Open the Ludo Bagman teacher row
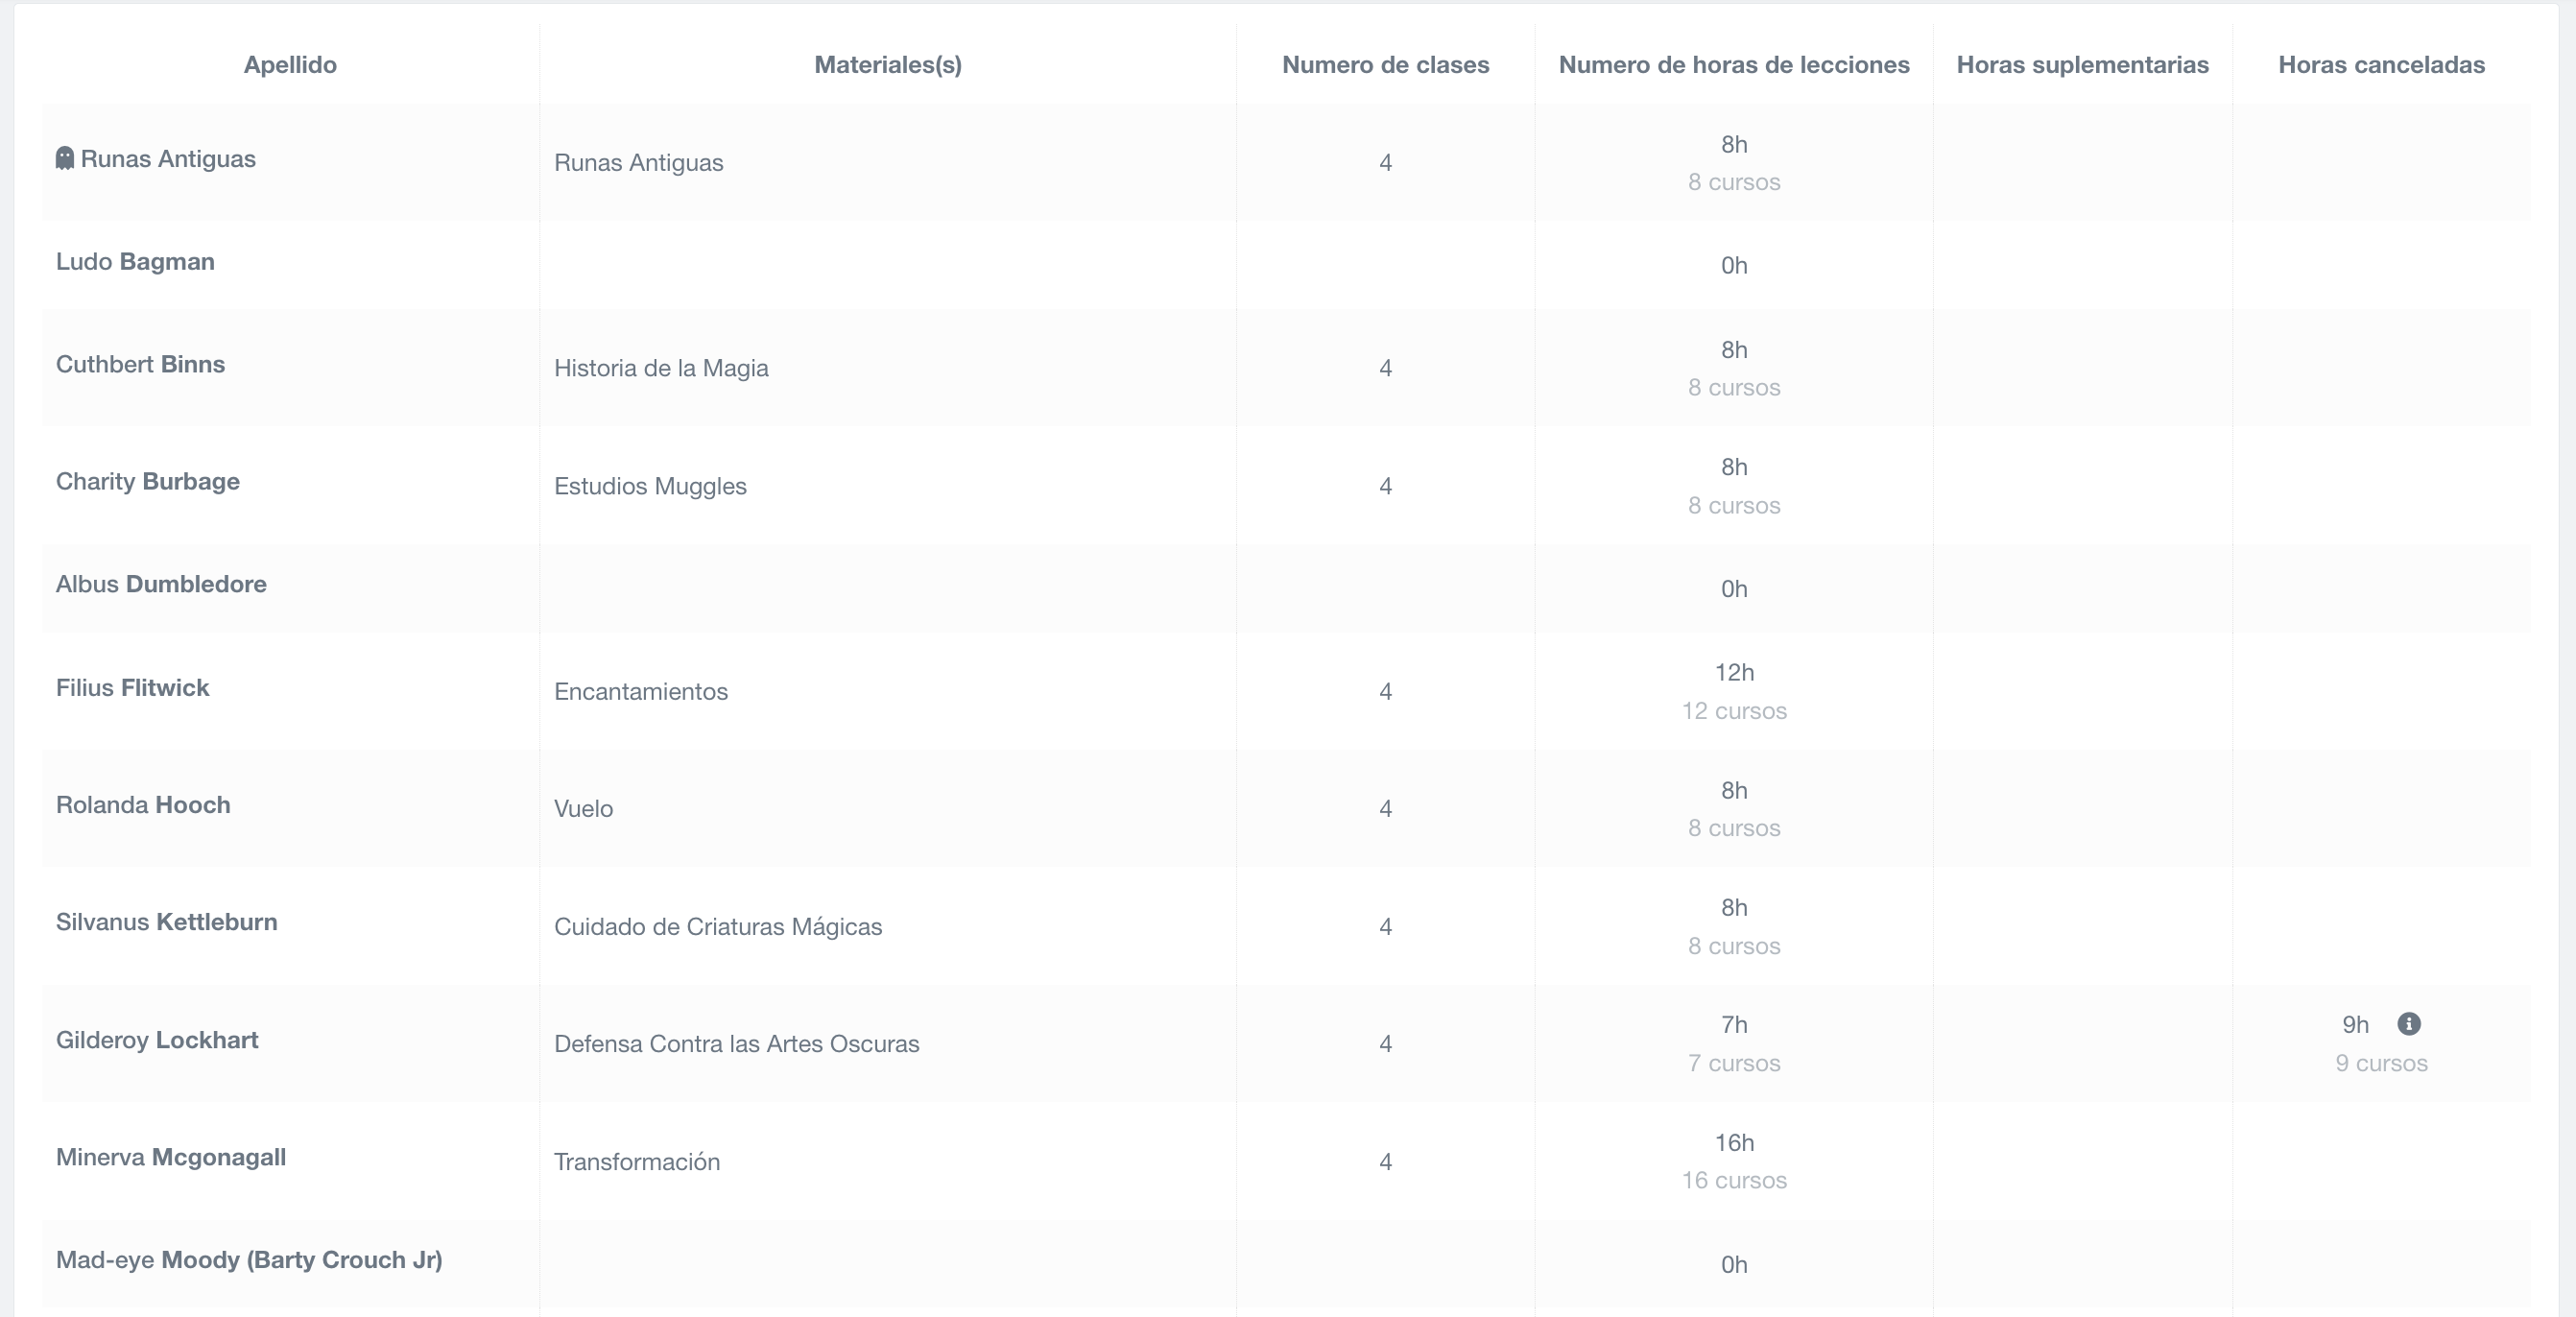Image resolution: width=2576 pixels, height=1317 pixels. point(135,262)
